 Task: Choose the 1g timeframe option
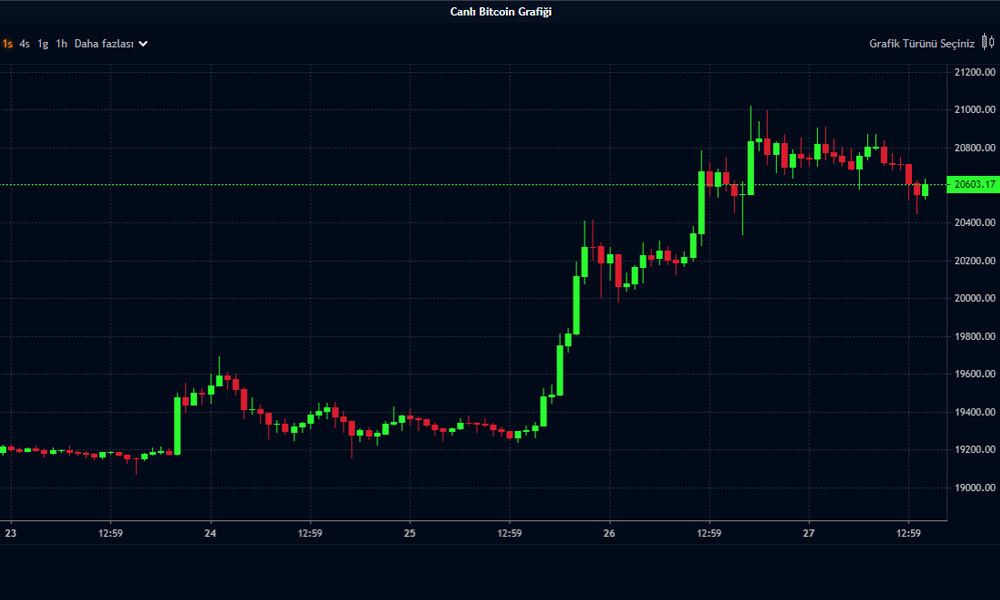point(43,44)
